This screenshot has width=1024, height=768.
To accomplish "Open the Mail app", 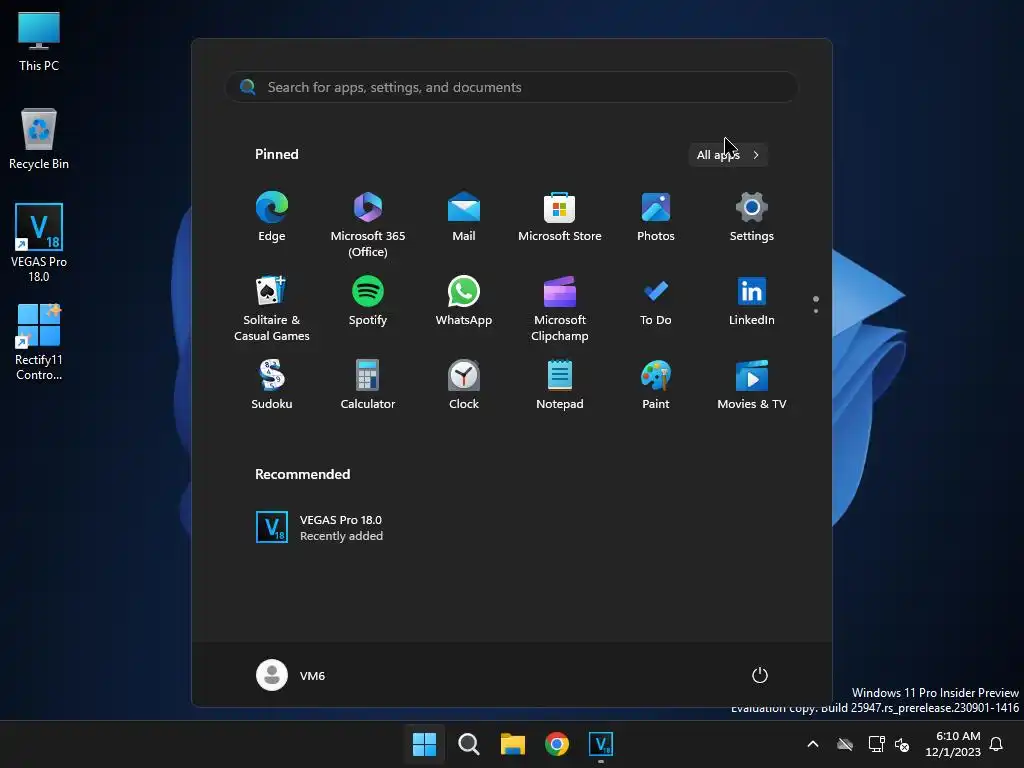I will 464,217.
